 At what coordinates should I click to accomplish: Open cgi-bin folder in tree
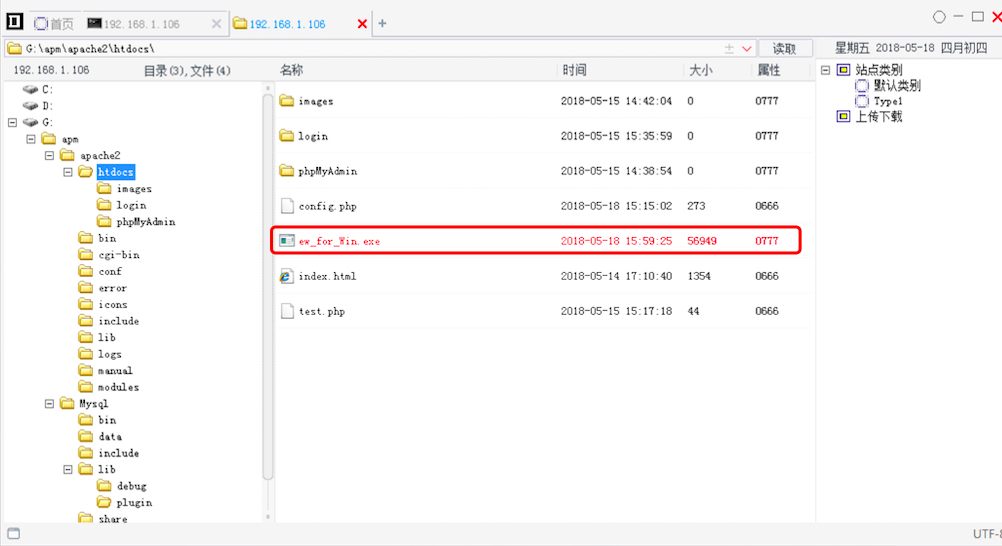(119, 254)
